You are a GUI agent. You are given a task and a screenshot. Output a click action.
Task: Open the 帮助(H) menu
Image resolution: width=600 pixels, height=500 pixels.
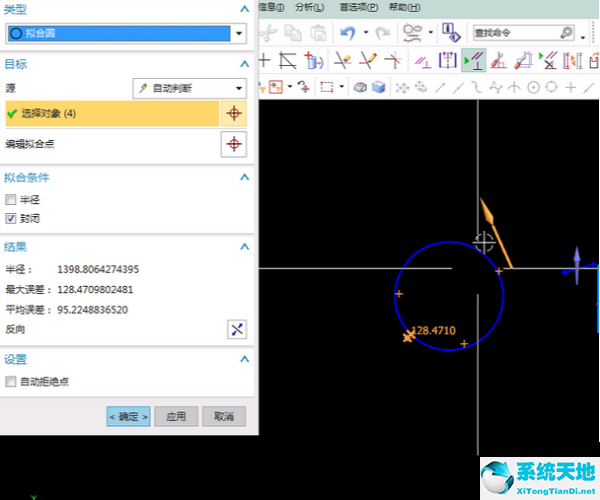tap(404, 7)
